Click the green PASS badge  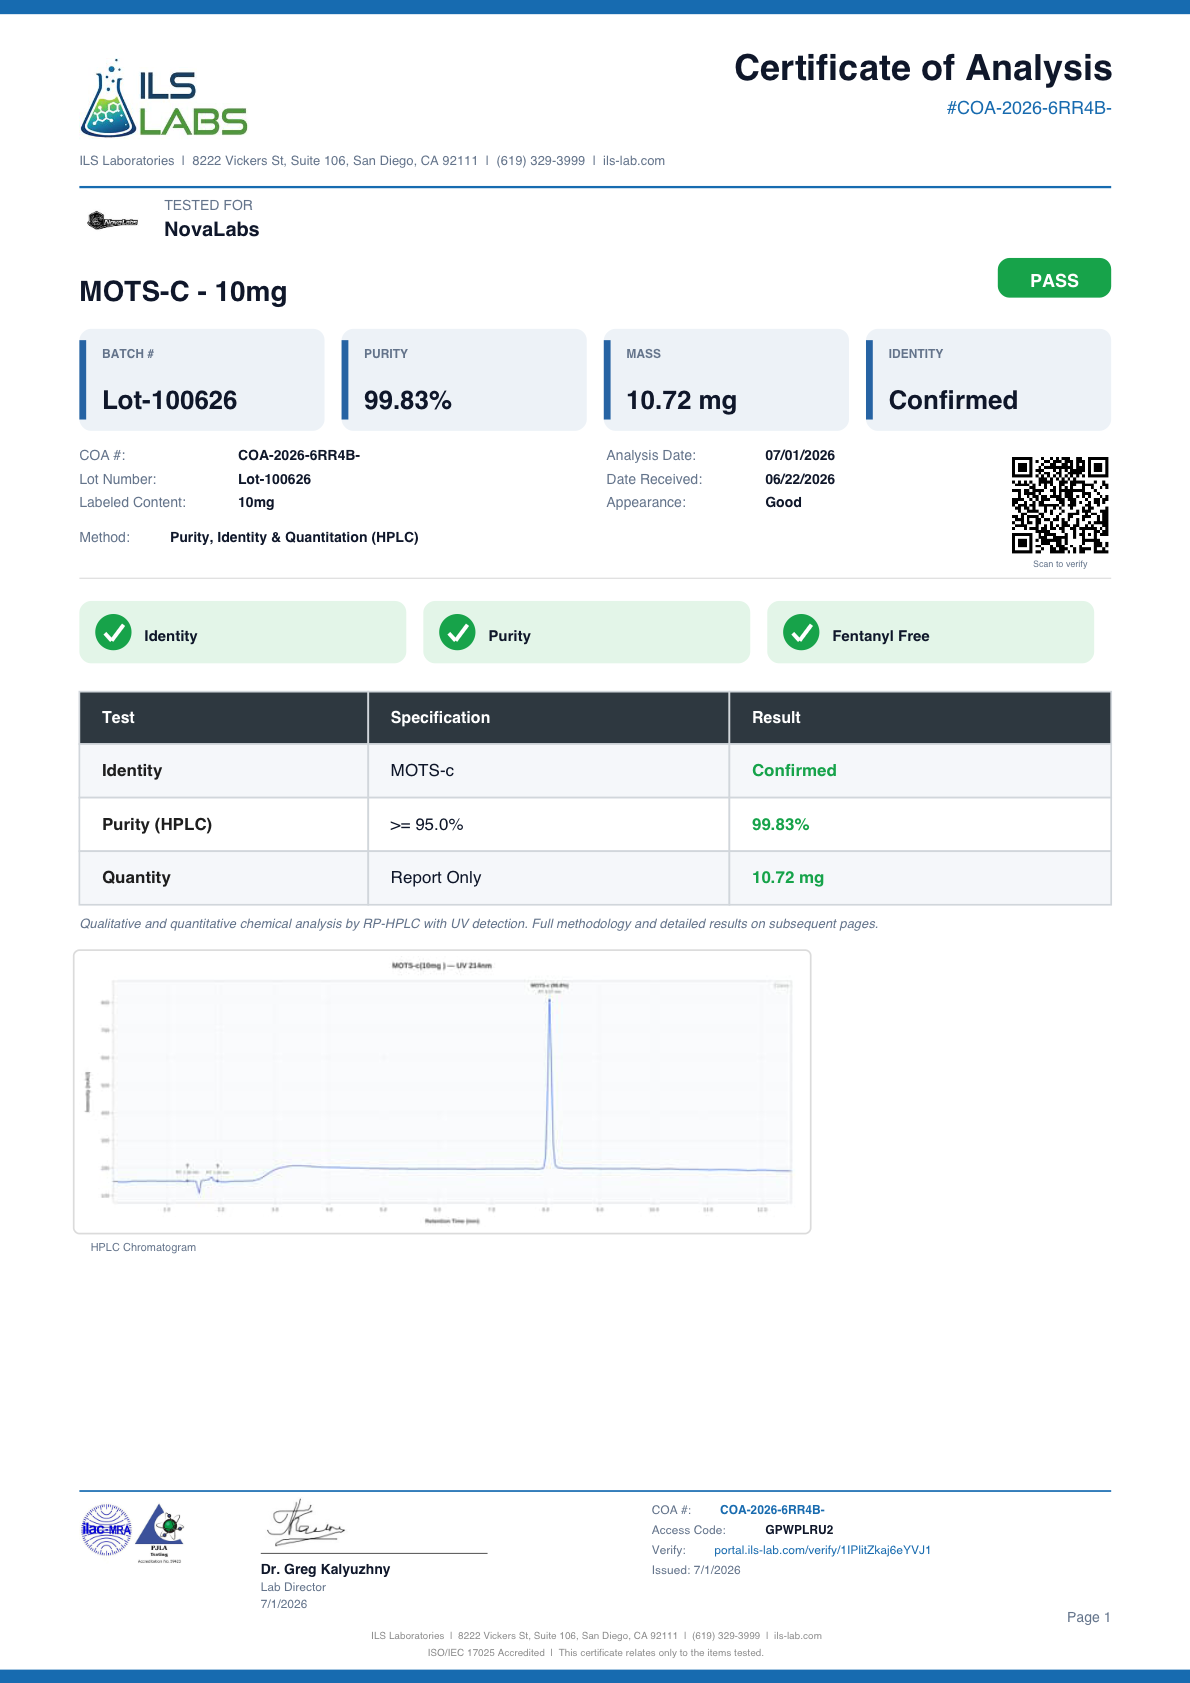coord(1054,278)
